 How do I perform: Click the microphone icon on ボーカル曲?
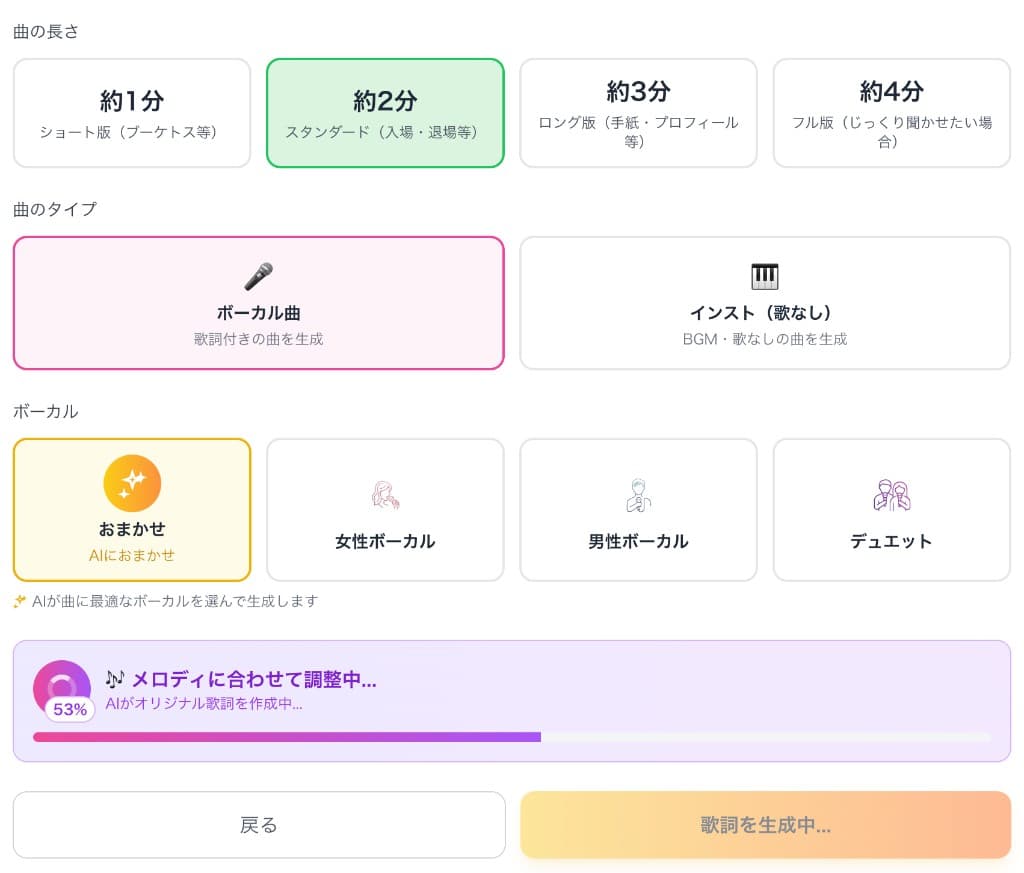[x=258, y=275]
